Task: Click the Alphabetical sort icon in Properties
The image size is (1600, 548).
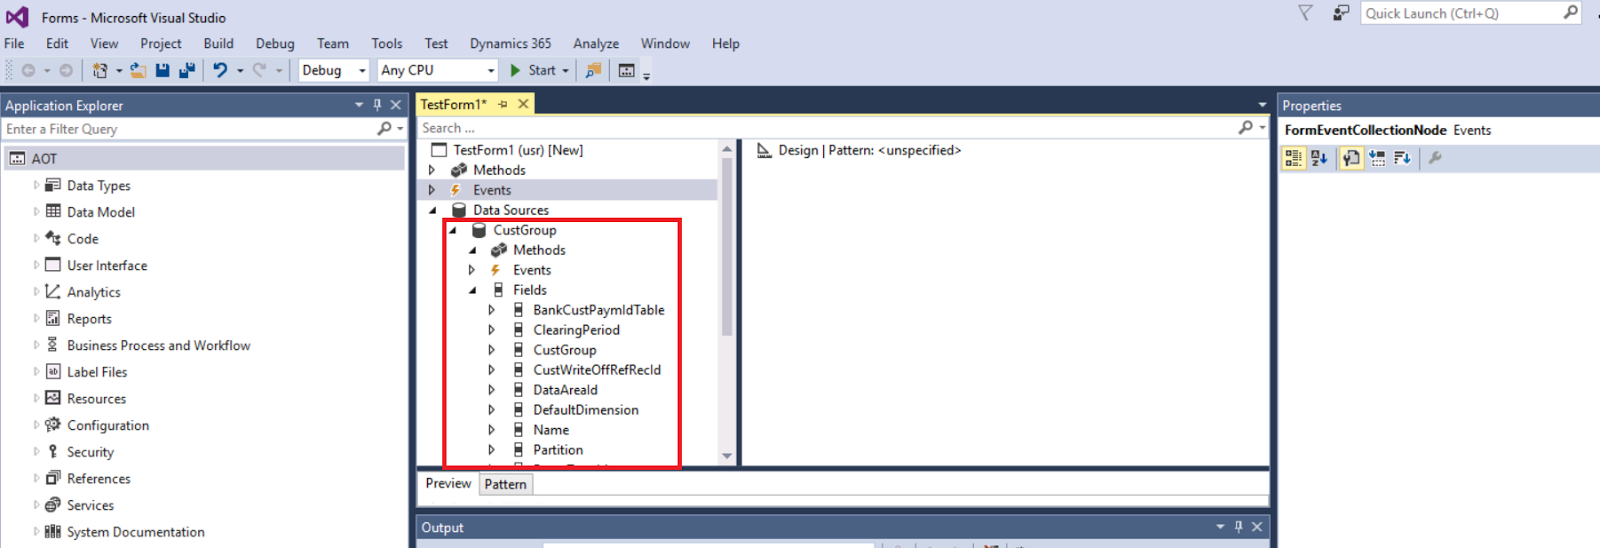Action: pyautogui.click(x=1319, y=158)
